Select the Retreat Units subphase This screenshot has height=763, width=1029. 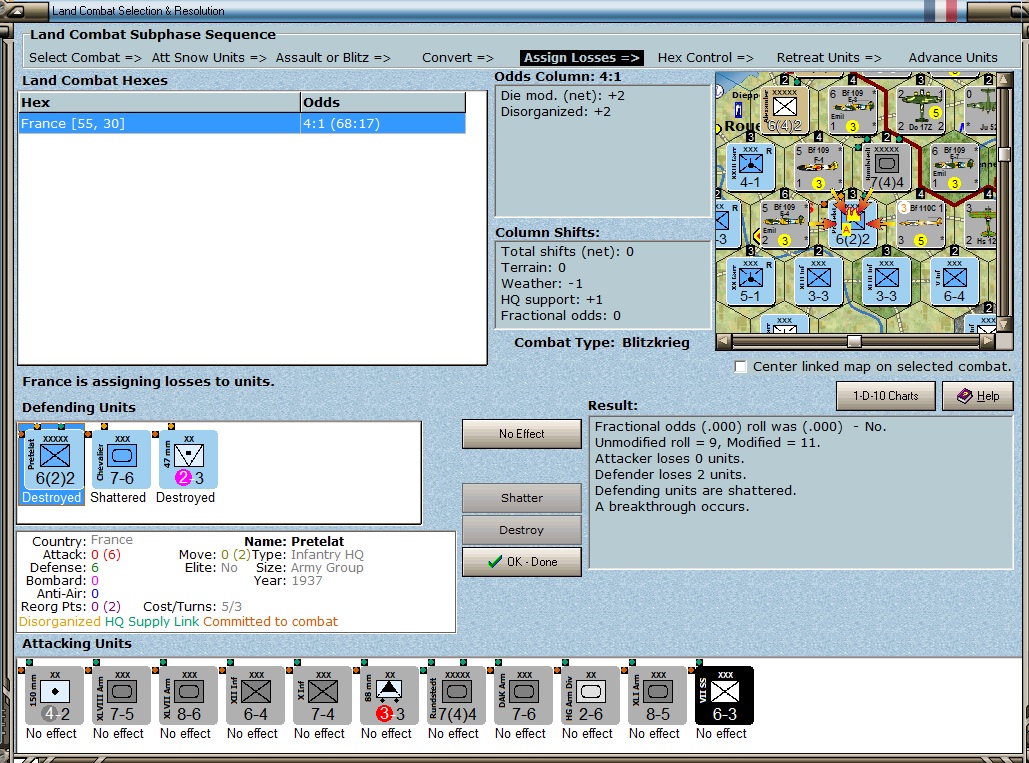(829, 58)
